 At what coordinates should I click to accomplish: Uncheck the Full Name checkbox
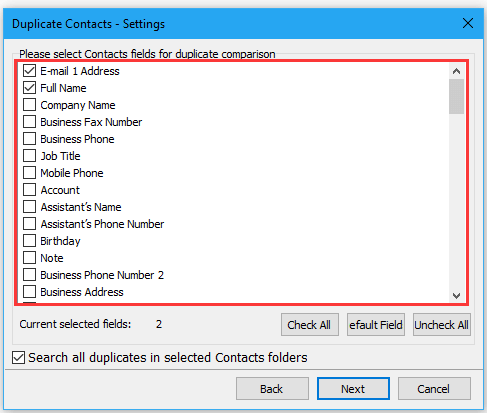29,88
